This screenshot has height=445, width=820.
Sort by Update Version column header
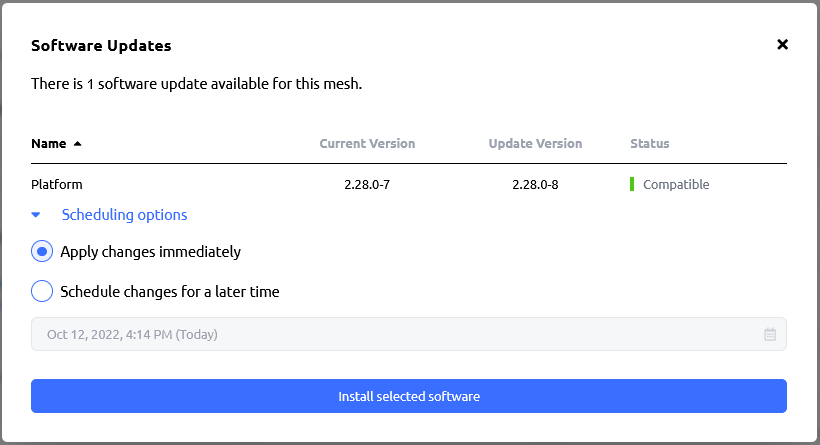tap(535, 143)
